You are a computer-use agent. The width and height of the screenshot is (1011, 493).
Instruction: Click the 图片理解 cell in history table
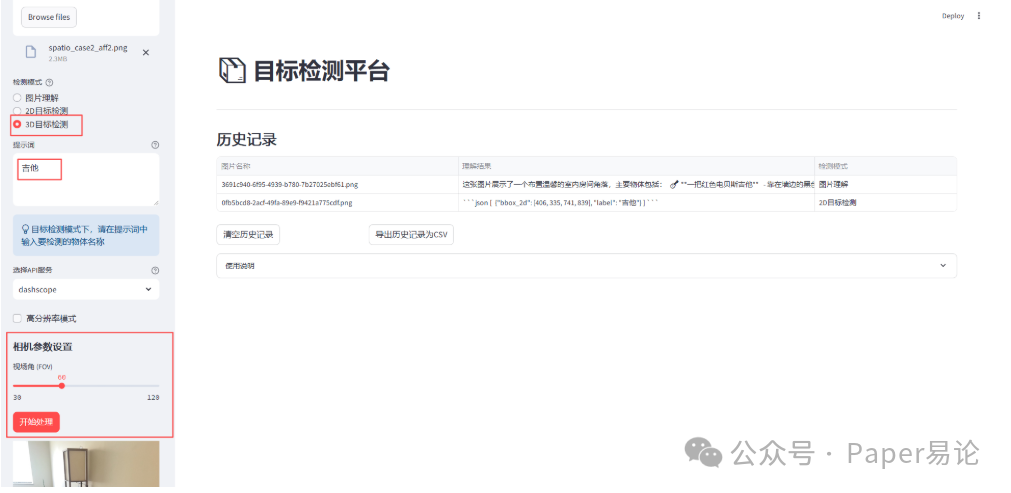coord(885,184)
